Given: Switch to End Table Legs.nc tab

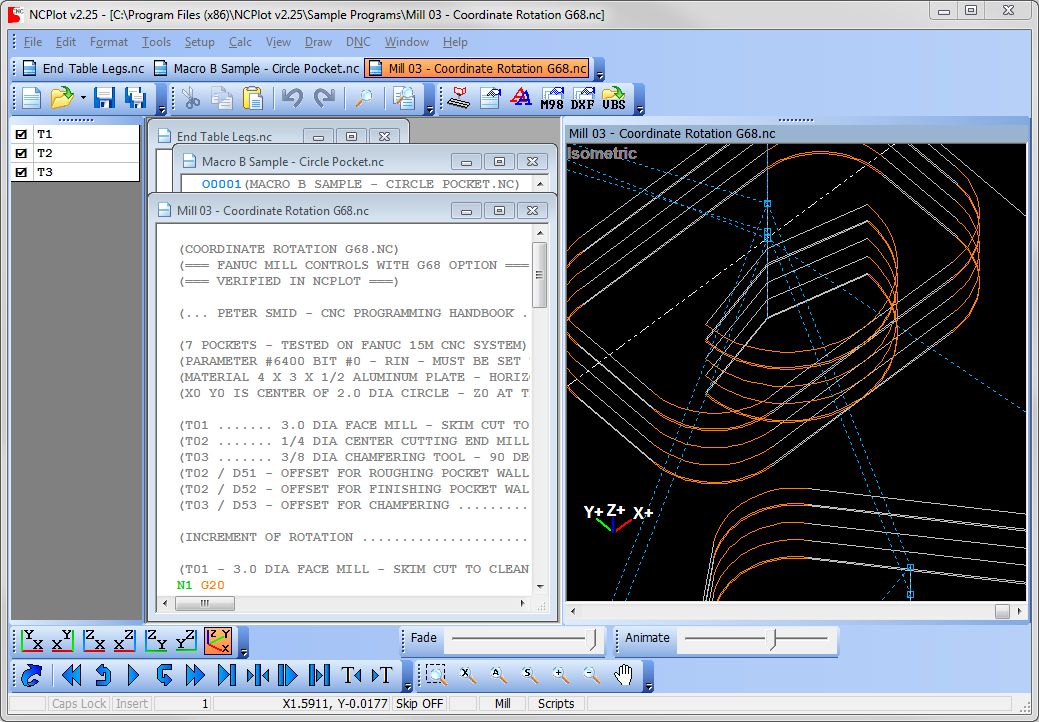Looking at the screenshot, I should [83, 68].
